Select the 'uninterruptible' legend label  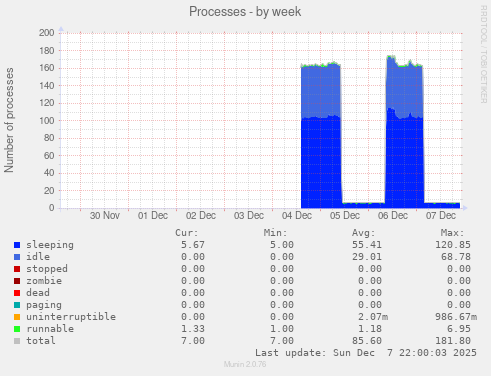71,317
